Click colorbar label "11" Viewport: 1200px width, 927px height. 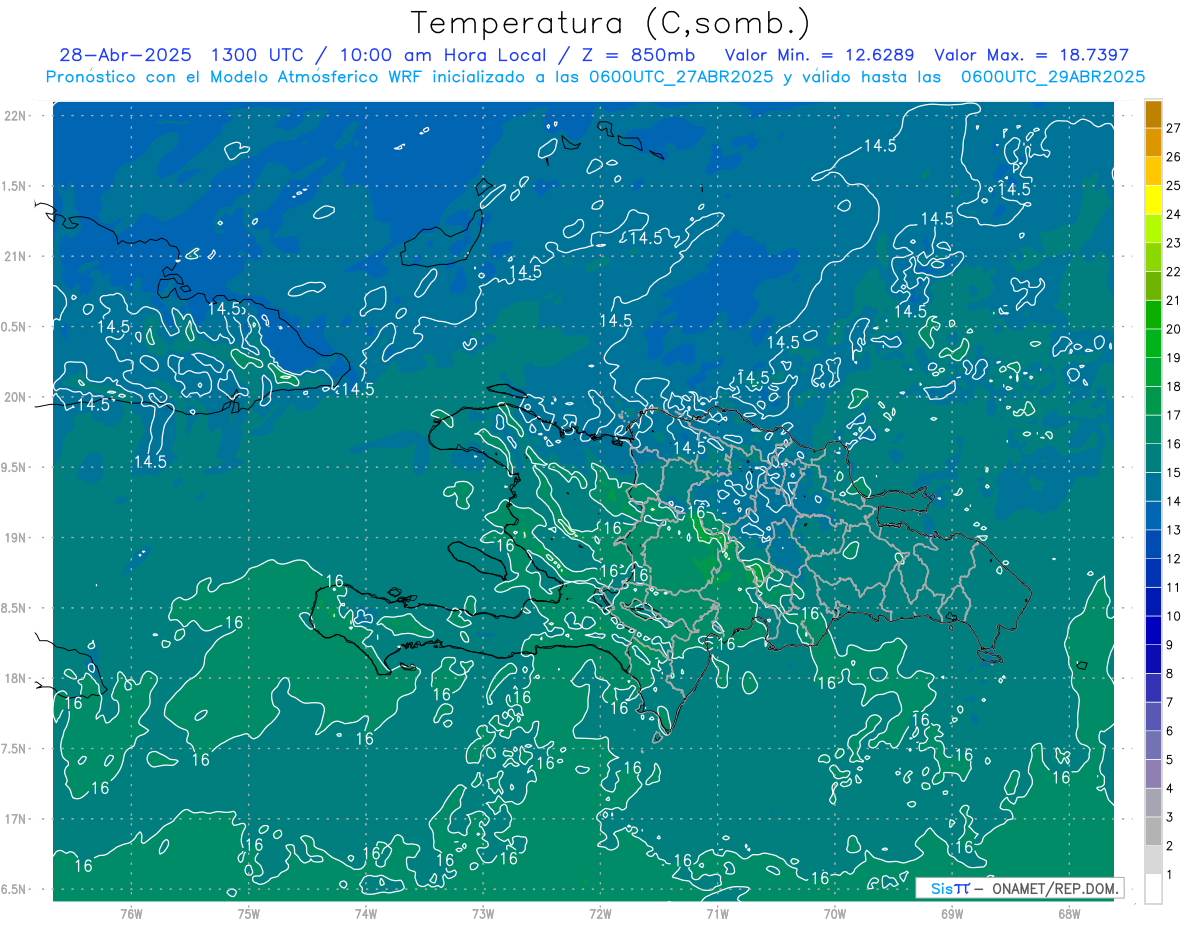pyautogui.click(x=1174, y=588)
